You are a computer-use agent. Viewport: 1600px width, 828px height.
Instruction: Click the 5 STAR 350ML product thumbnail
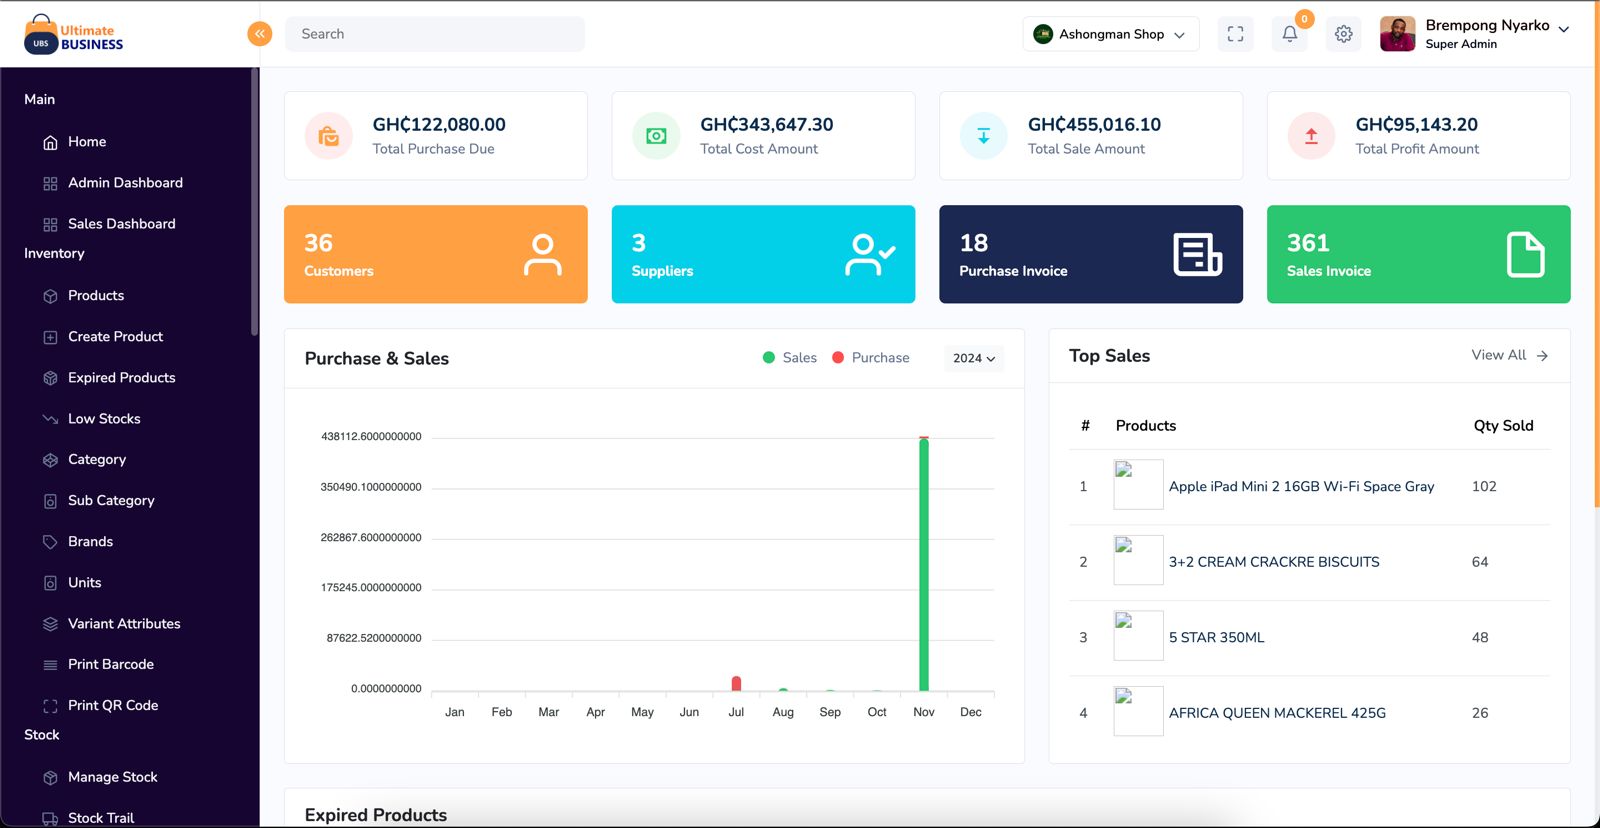(1138, 636)
